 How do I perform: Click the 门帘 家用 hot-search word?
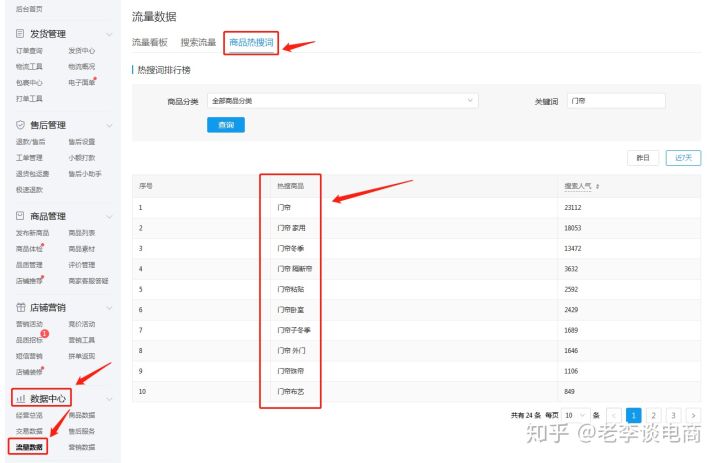(x=291, y=228)
